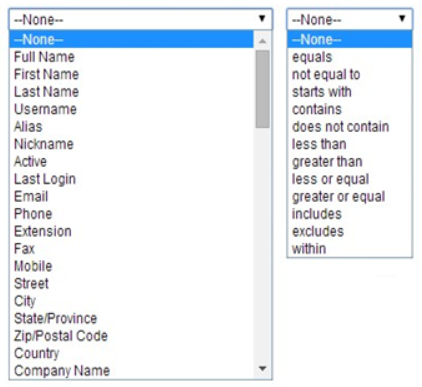This screenshot has width=422, height=387.
Task: Select Last Login in field list
Action: tap(131, 179)
